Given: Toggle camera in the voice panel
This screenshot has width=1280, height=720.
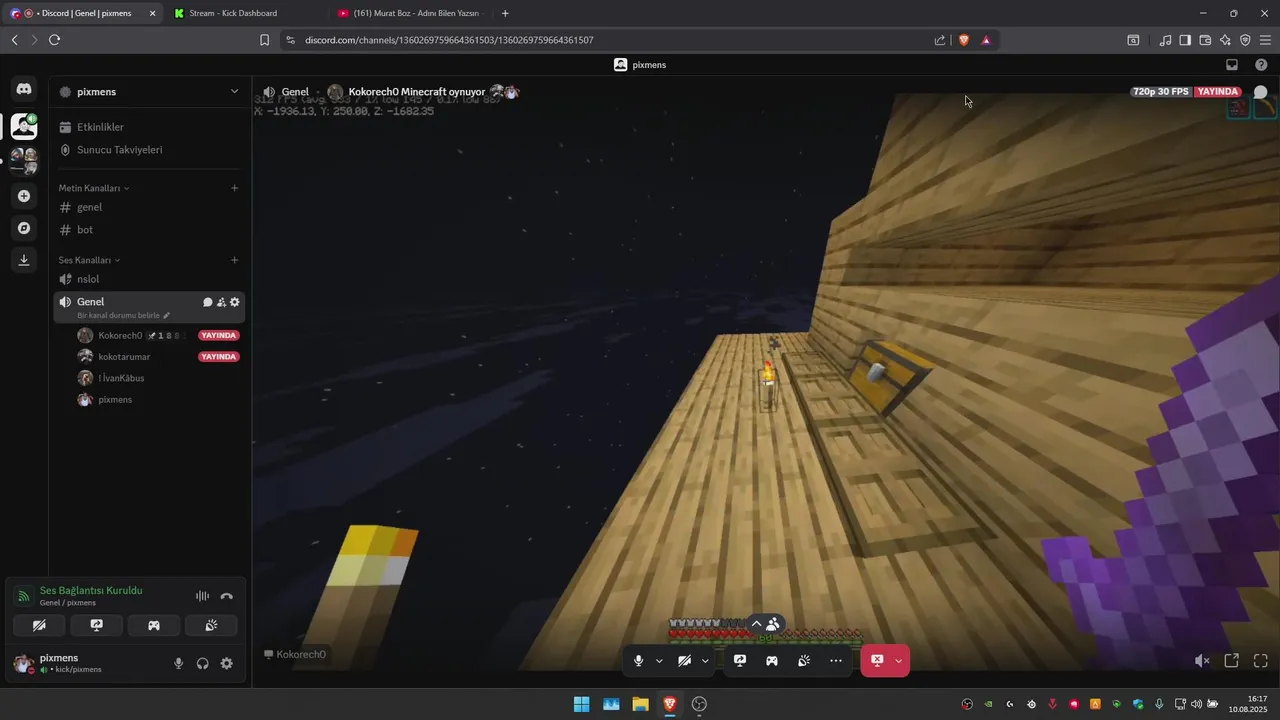Looking at the screenshot, I should [x=39, y=625].
